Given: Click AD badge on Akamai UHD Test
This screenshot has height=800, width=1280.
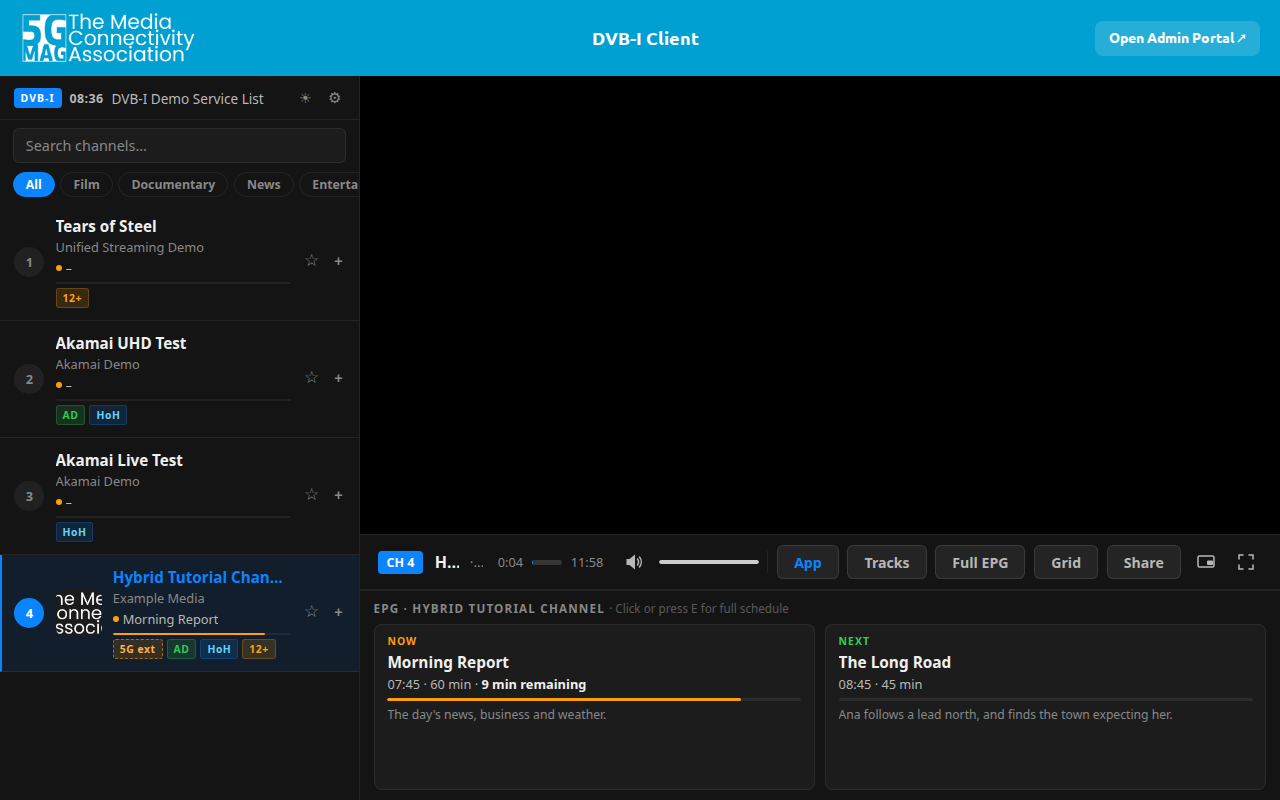Looking at the screenshot, I should 70,415.
